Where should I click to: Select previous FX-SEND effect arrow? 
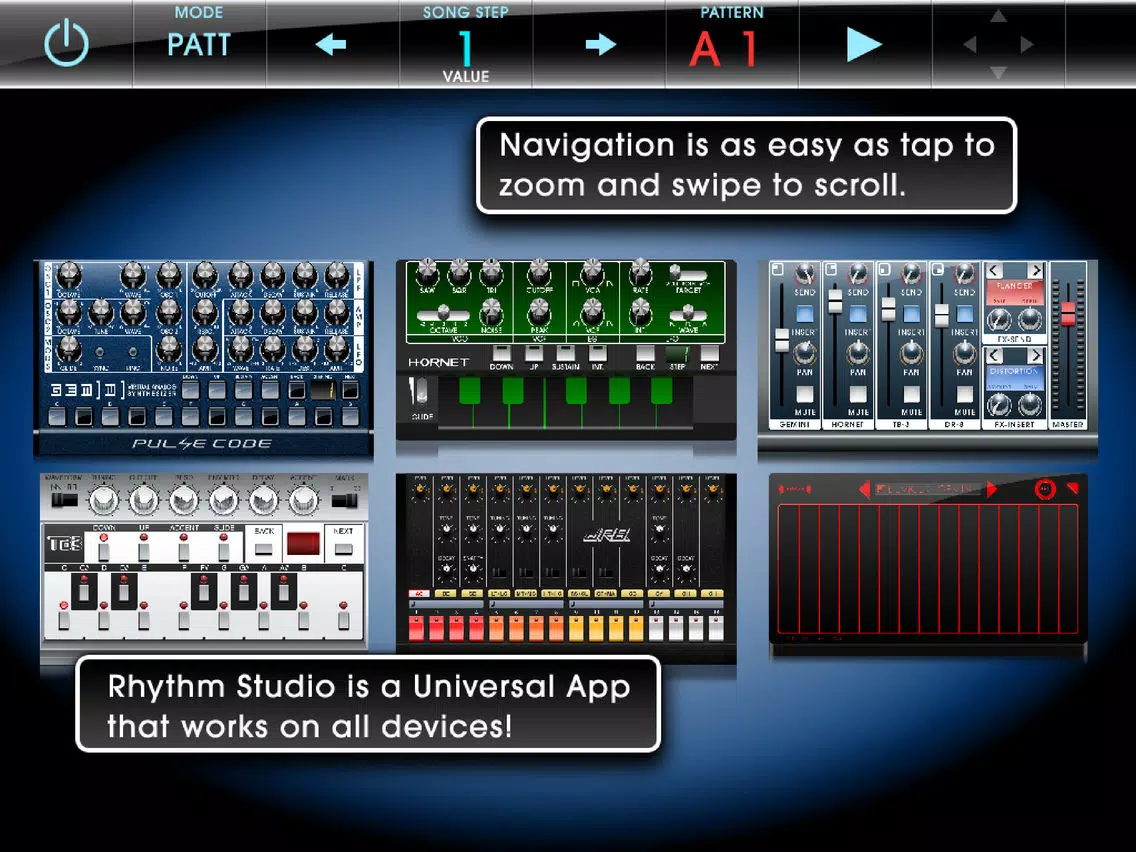click(x=994, y=271)
